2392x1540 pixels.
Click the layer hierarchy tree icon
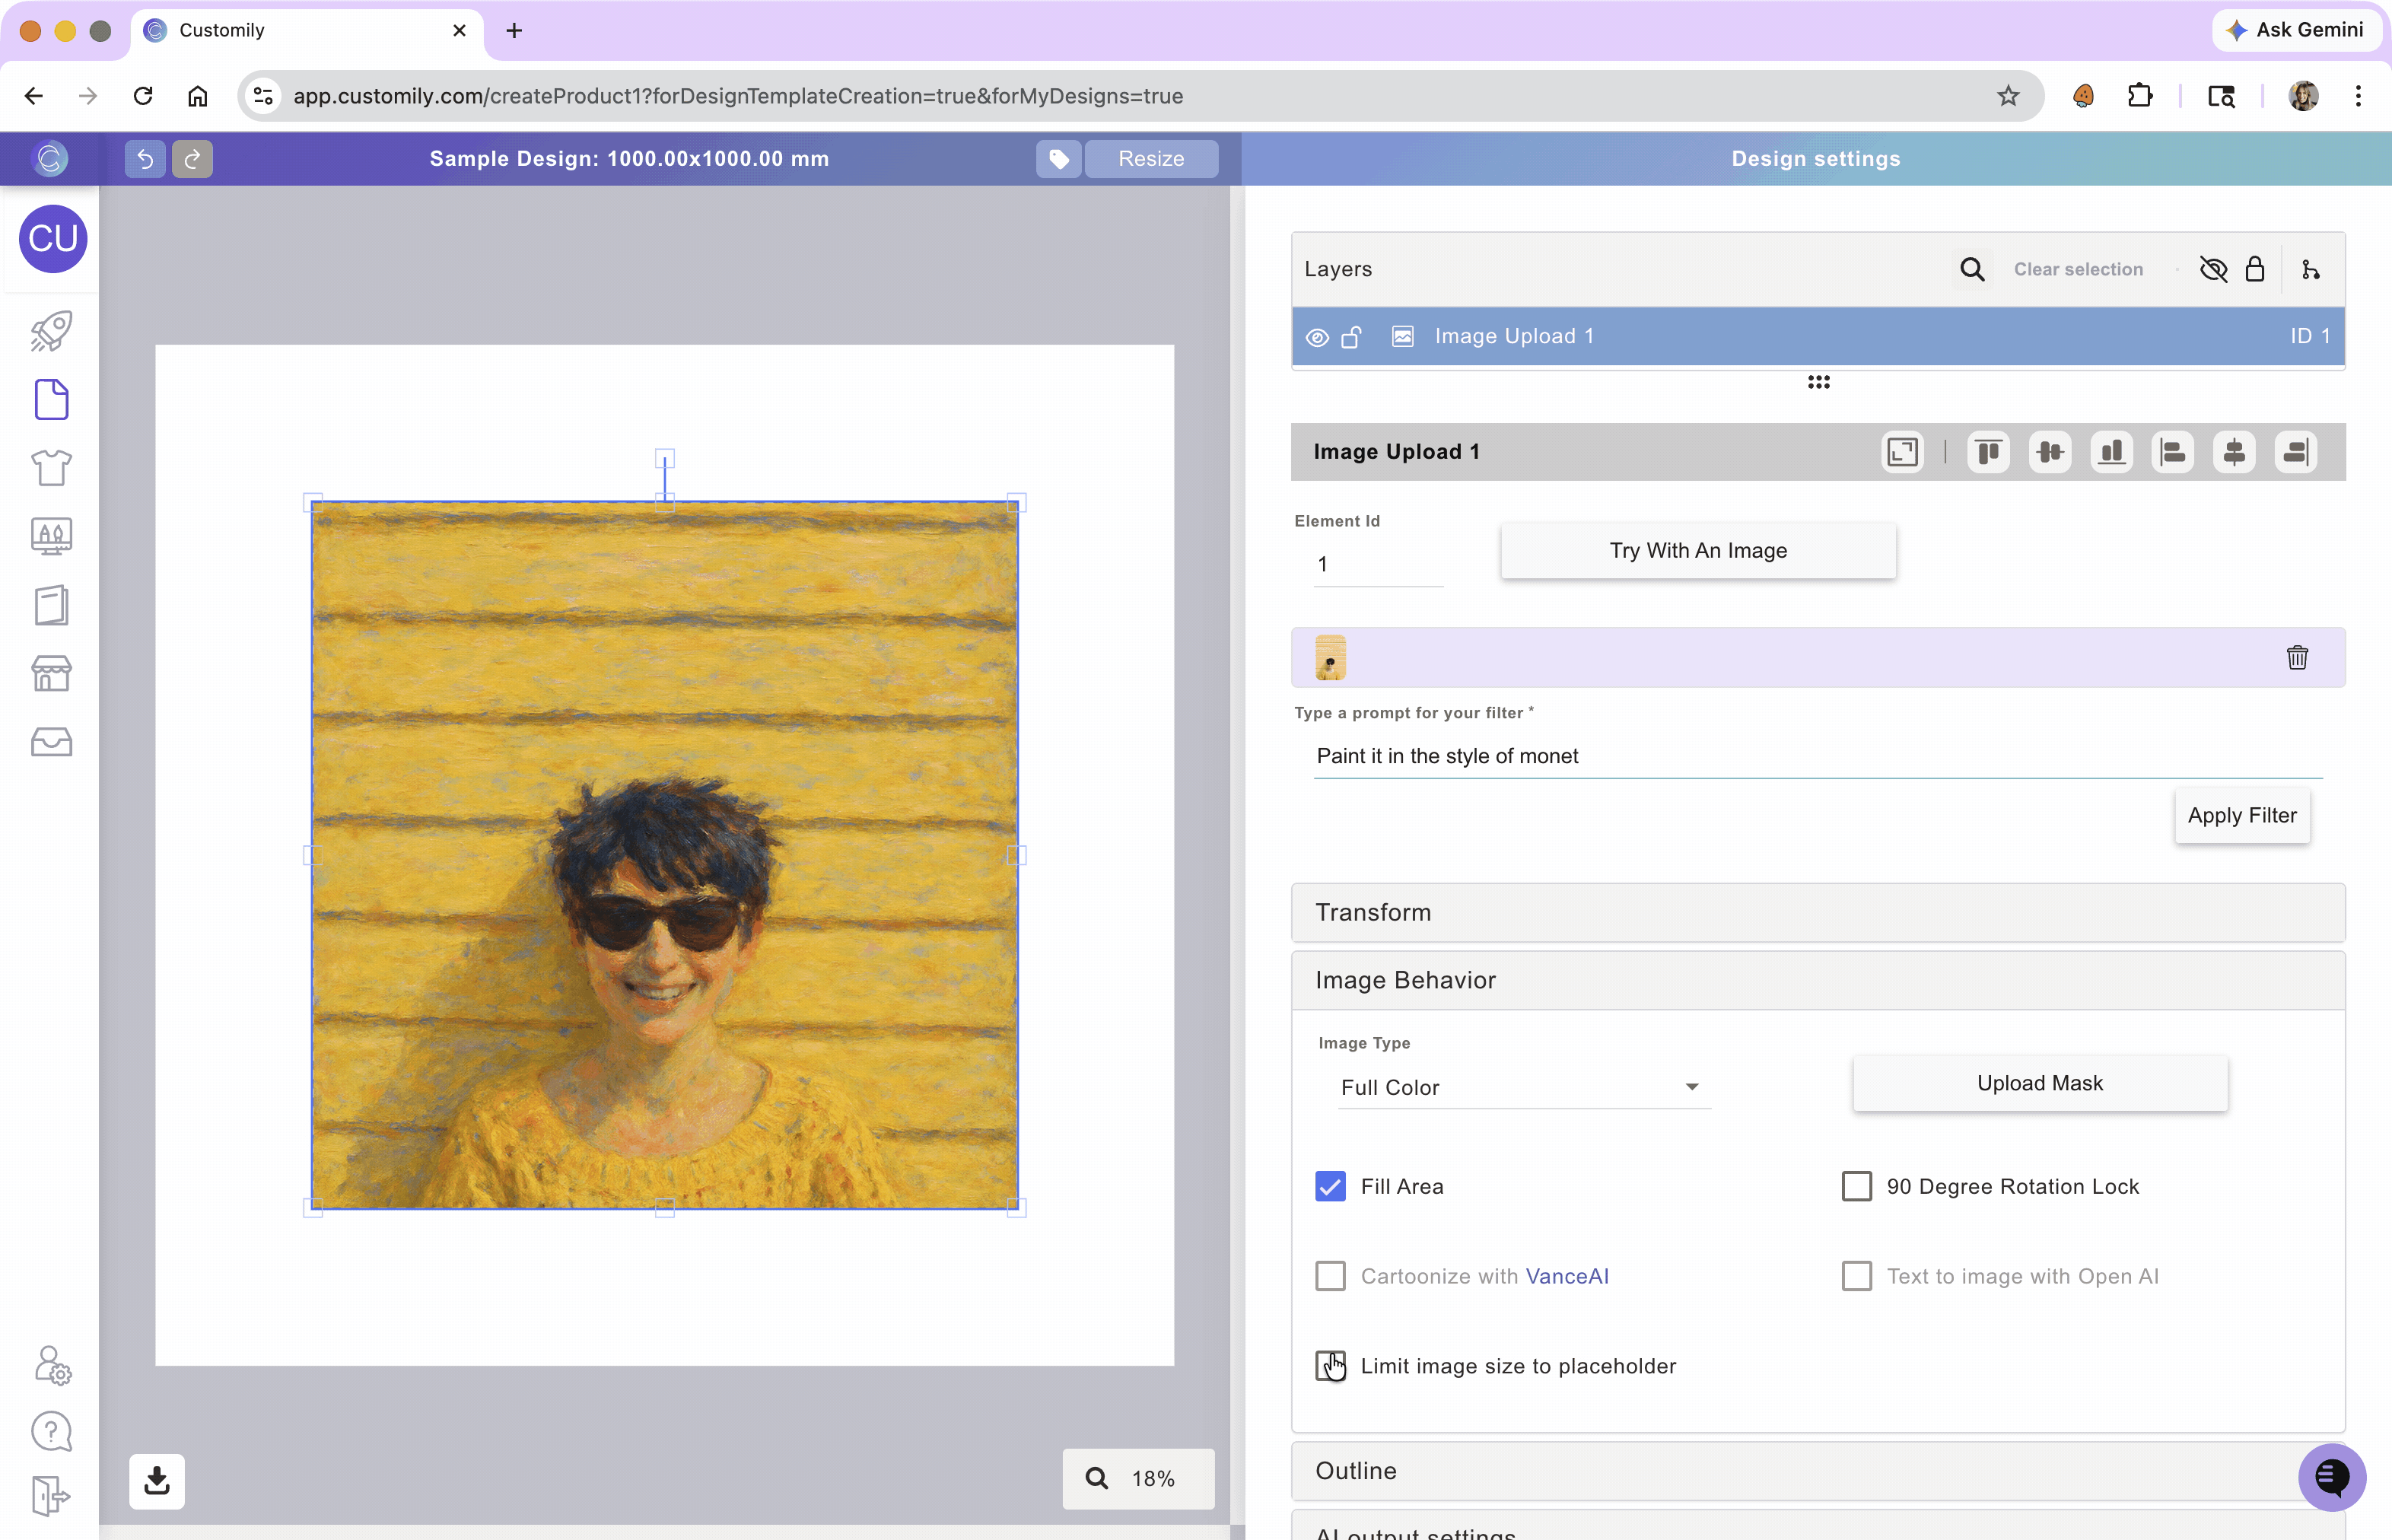coord(2310,269)
